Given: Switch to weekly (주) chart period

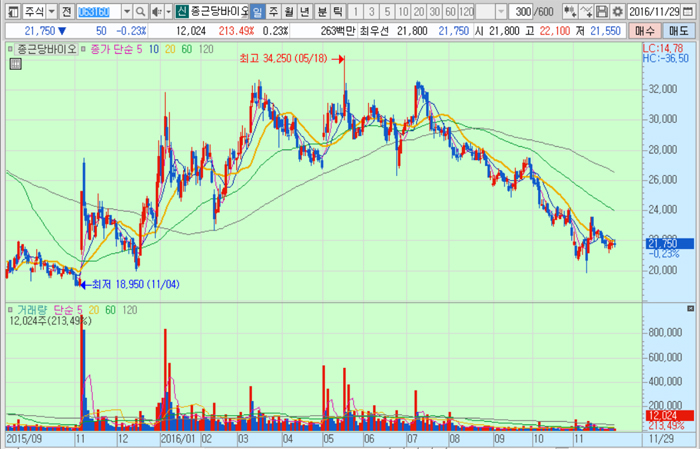Looking at the screenshot, I should (x=274, y=11).
